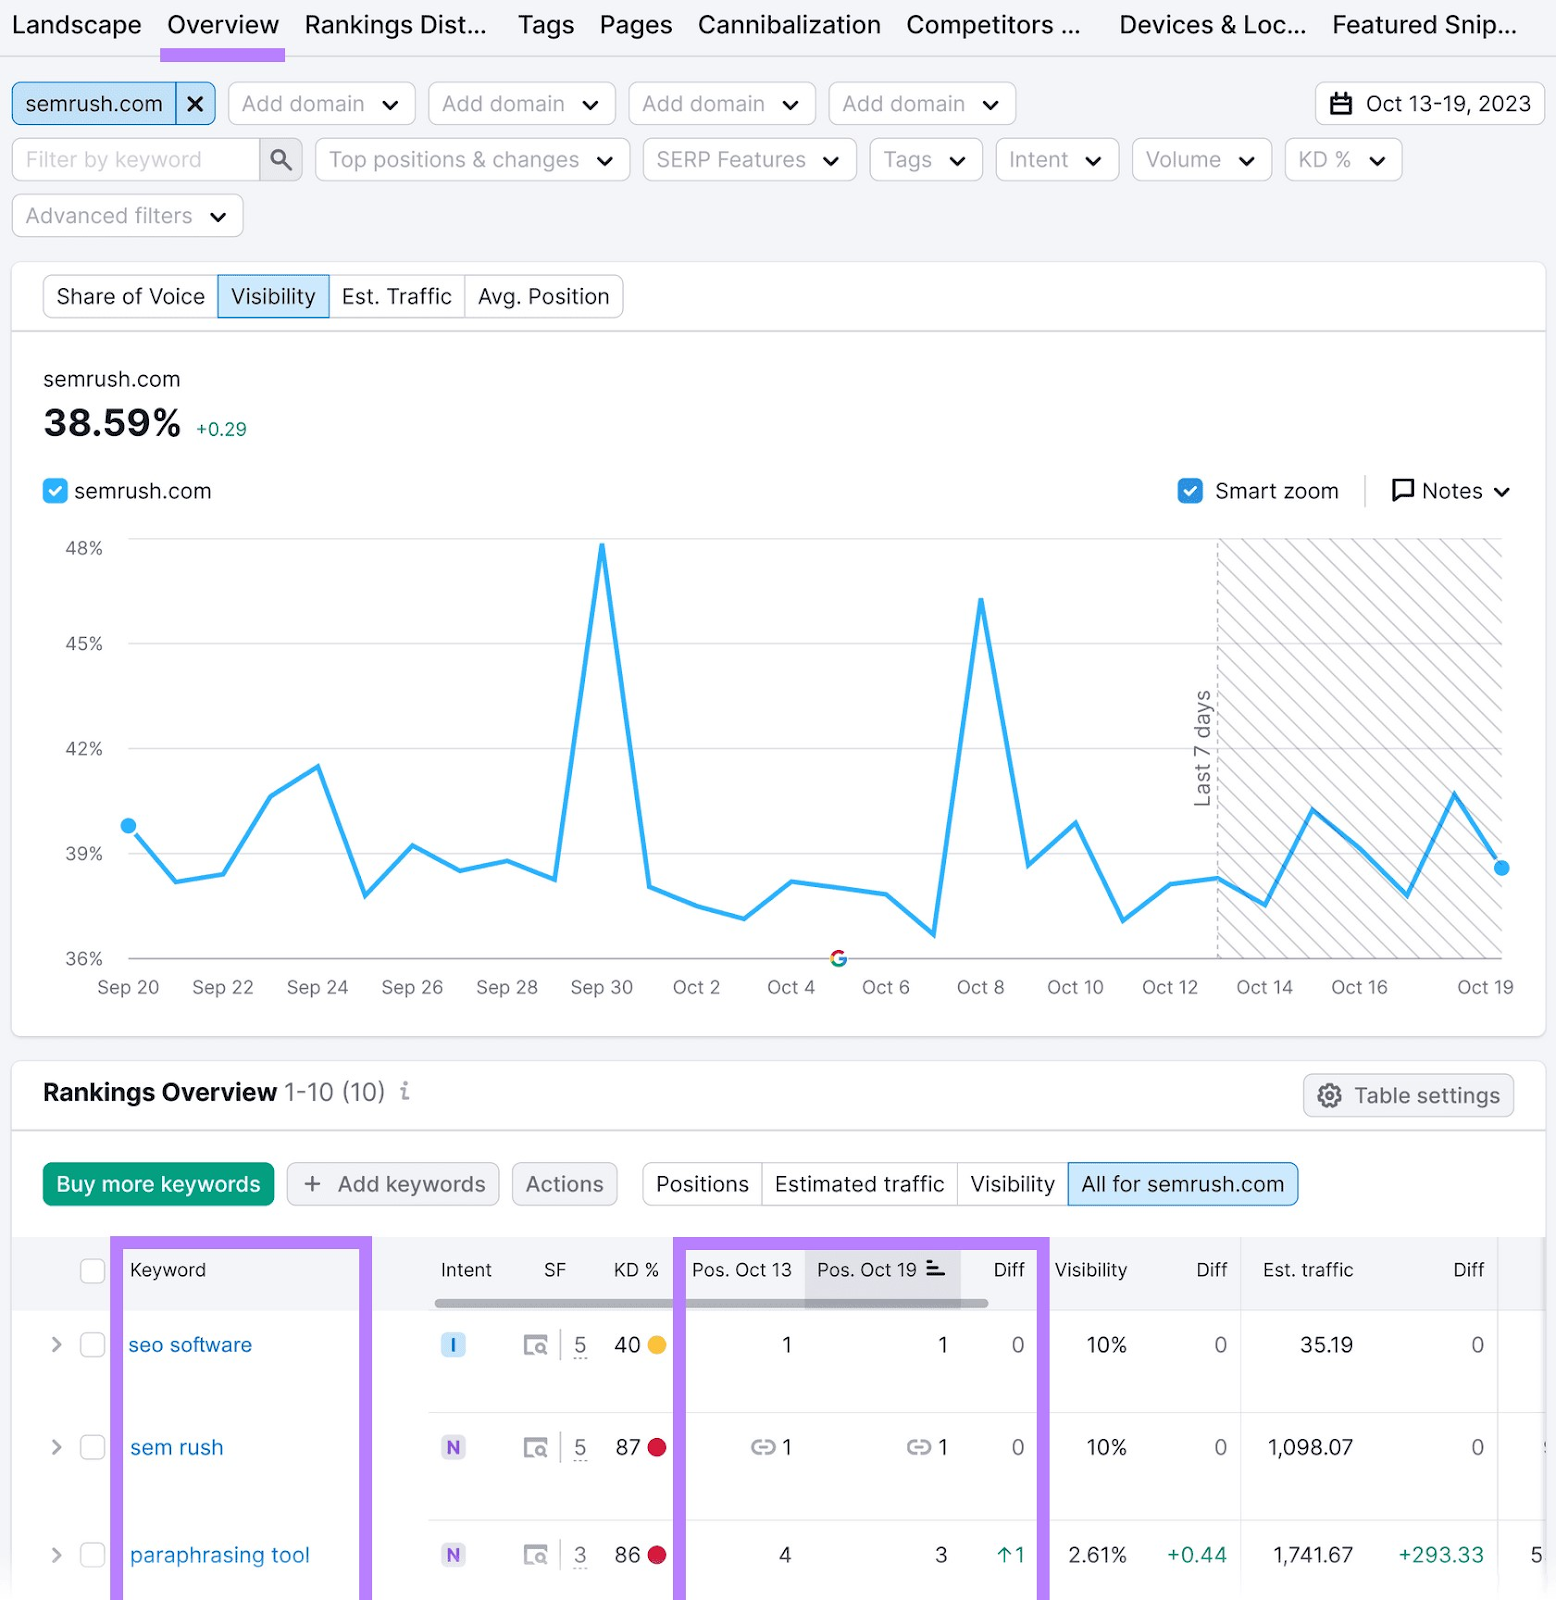Click the sort icon on Pos. Oct 19
The width and height of the screenshot is (1556, 1600).
pyautogui.click(x=935, y=1269)
